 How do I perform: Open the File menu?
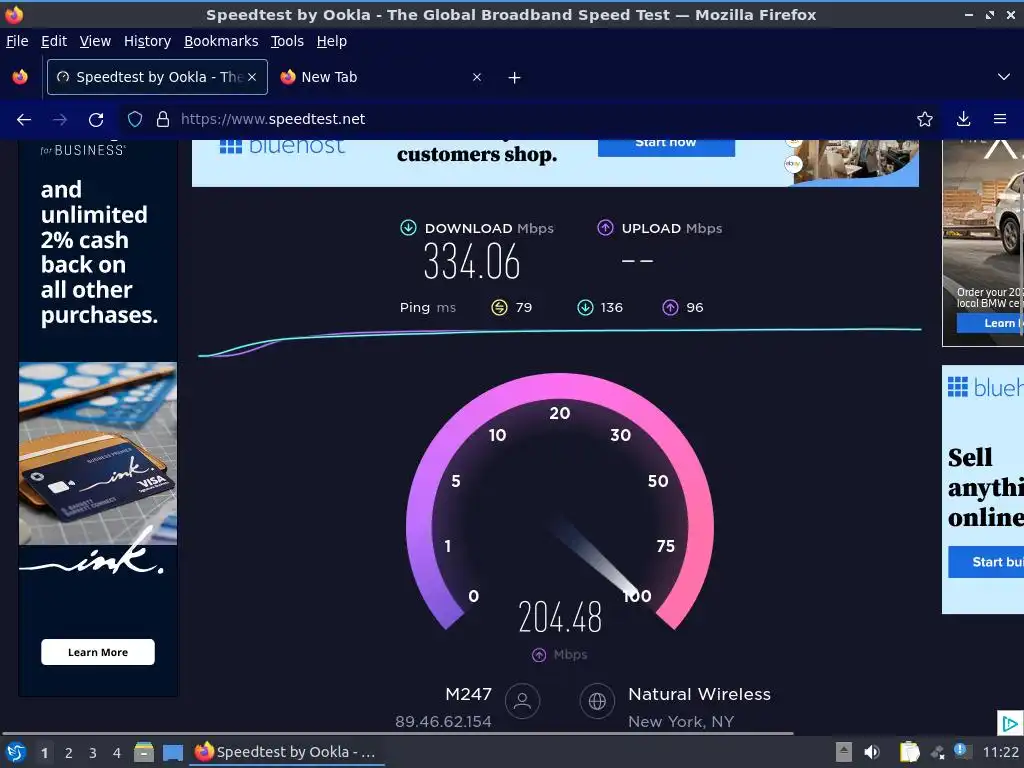(x=17, y=41)
